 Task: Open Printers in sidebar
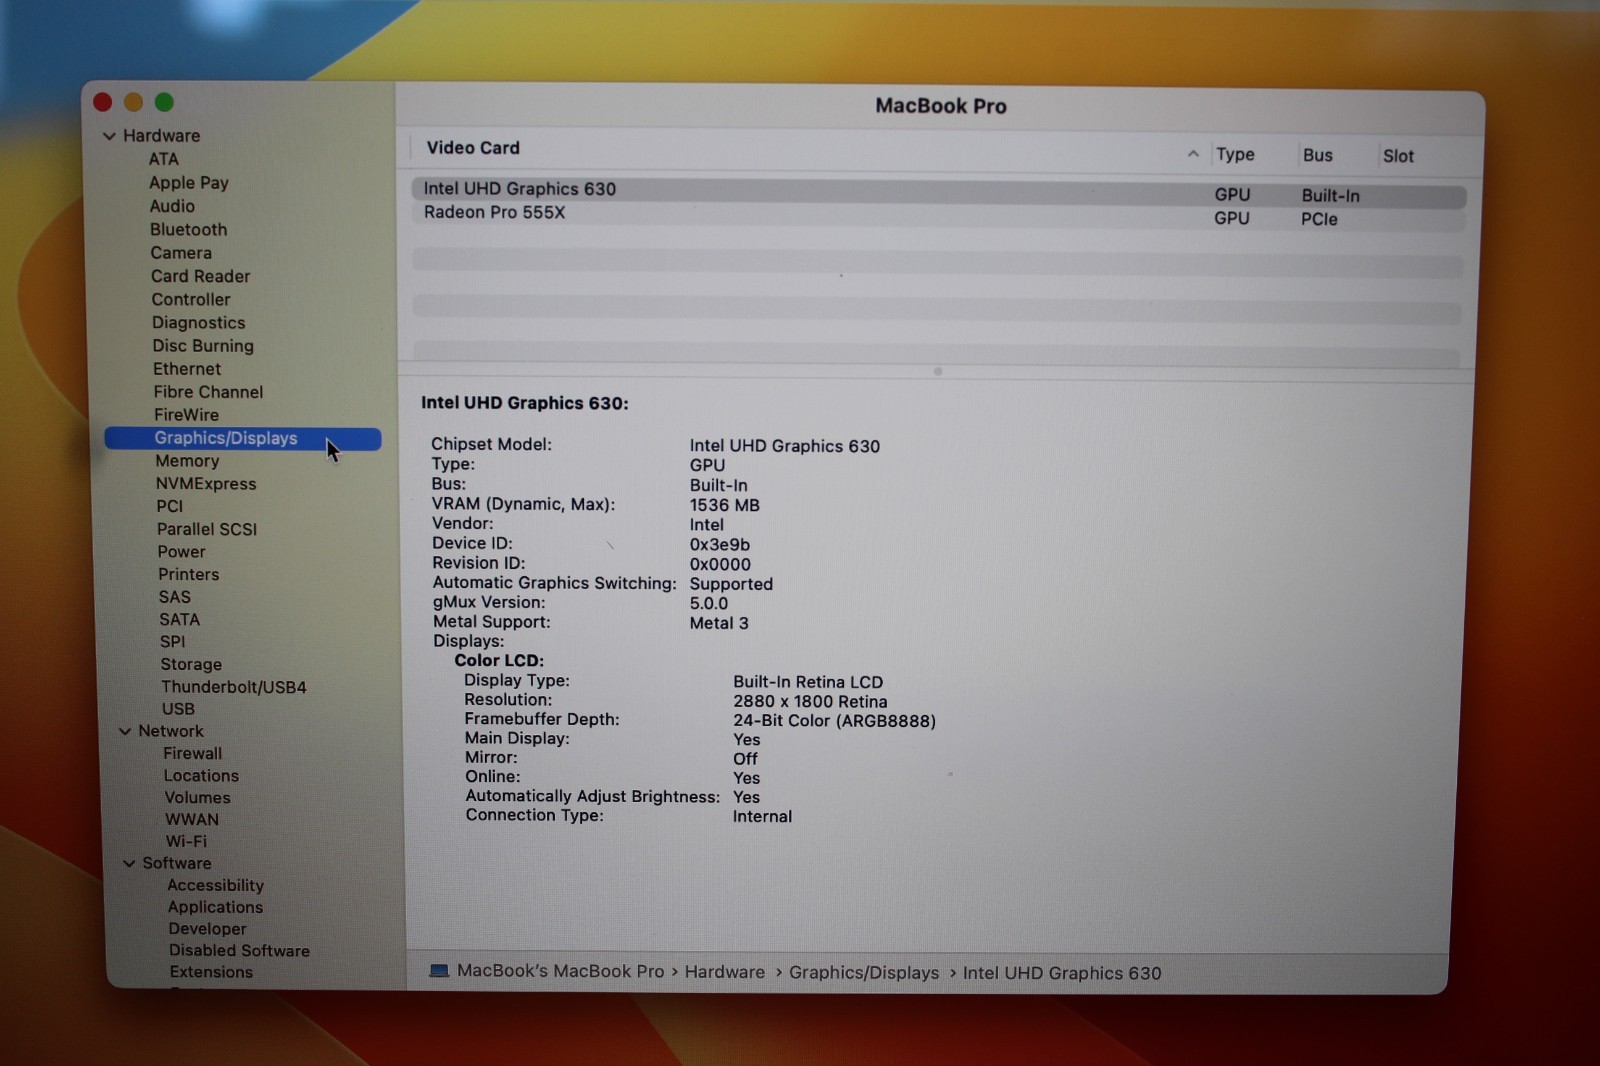[188, 574]
